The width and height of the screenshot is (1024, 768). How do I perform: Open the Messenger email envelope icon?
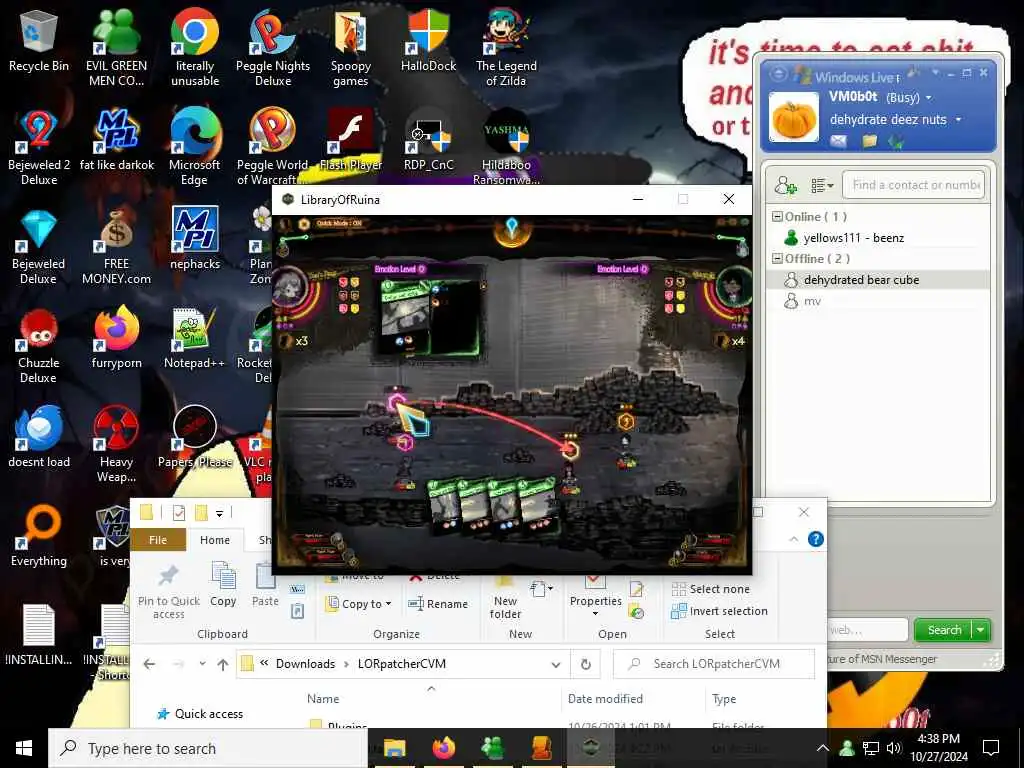839,141
